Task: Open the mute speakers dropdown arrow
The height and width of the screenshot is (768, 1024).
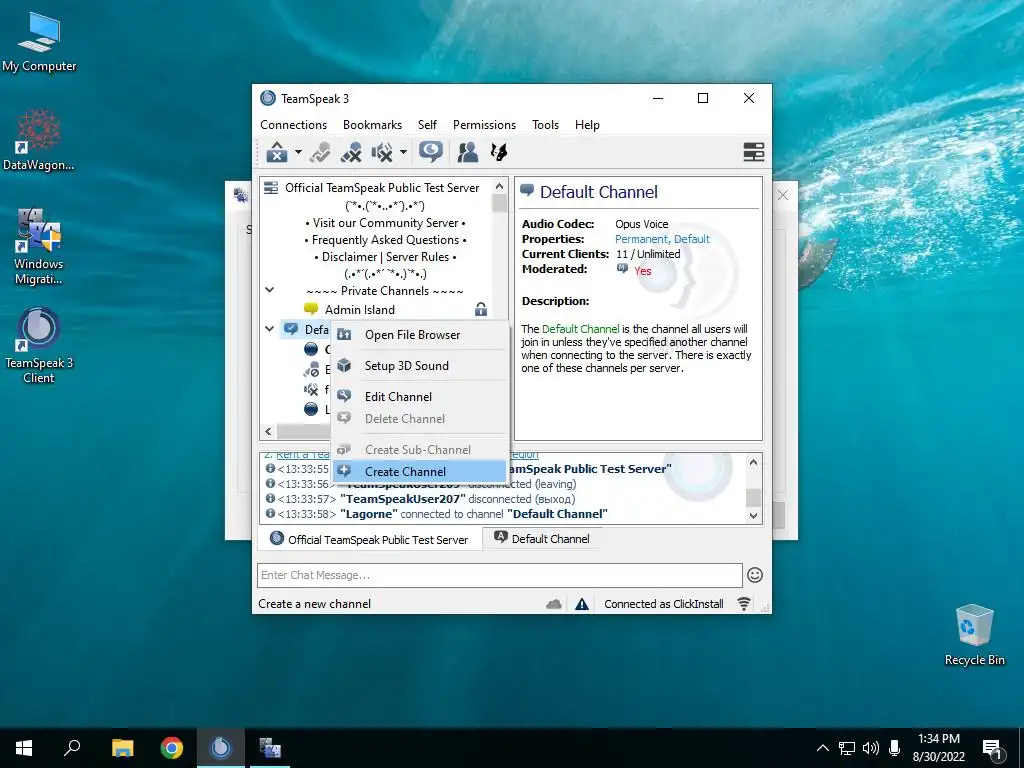Action: pos(403,152)
